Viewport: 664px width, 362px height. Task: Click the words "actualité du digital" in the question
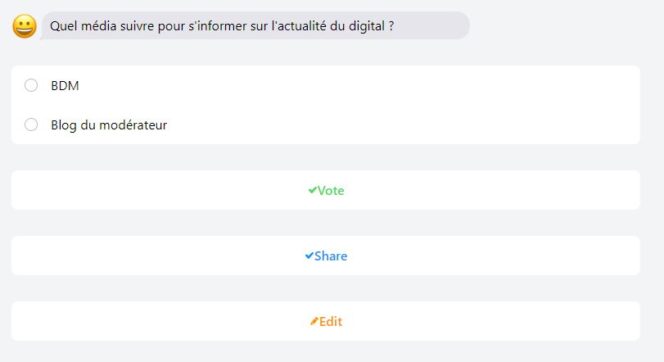coord(327,26)
